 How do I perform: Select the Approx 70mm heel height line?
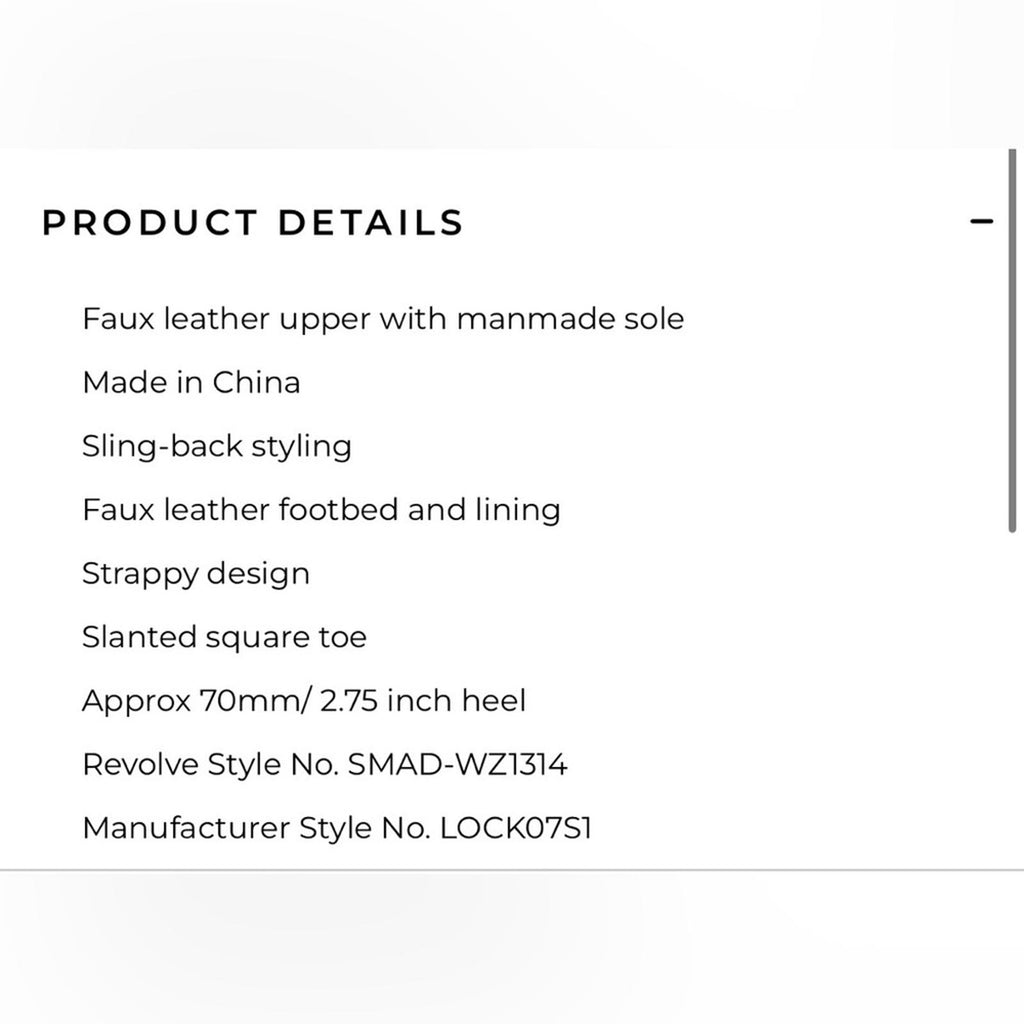pyautogui.click(x=304, y=700)
